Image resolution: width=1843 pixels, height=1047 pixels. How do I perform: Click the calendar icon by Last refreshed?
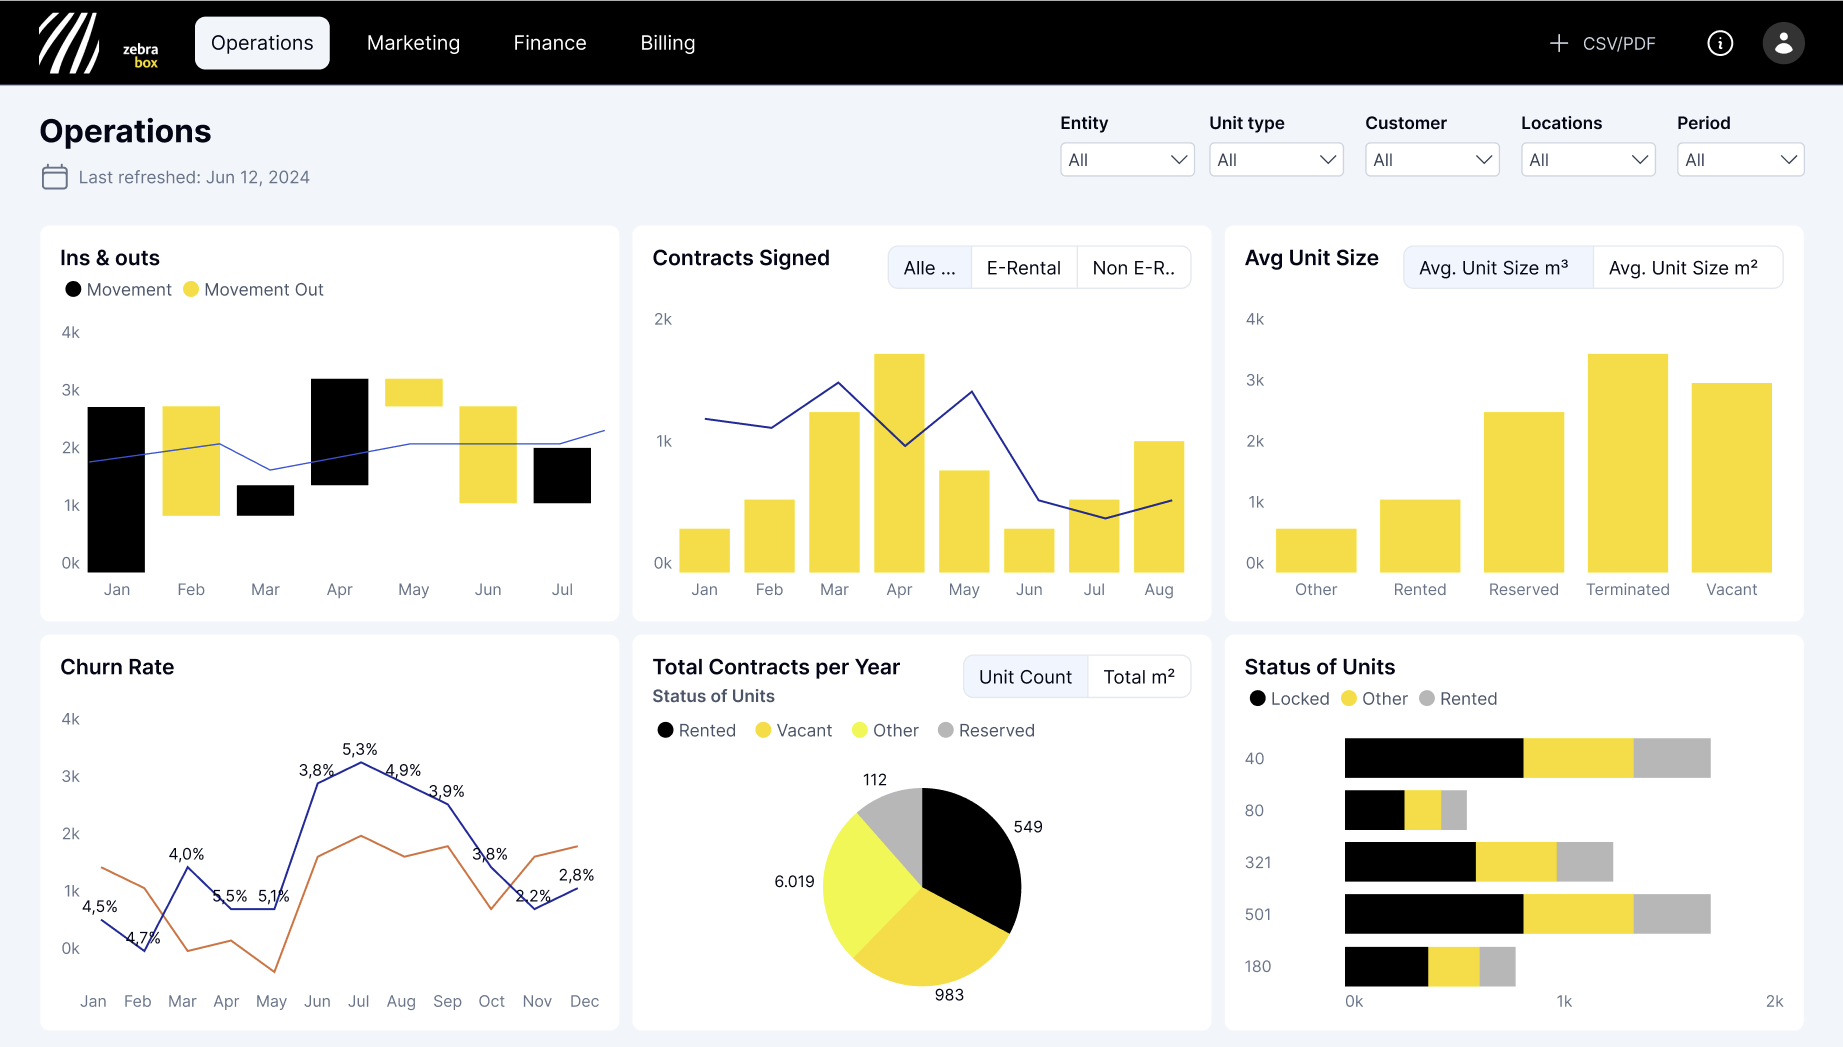[x=54, y=177]
